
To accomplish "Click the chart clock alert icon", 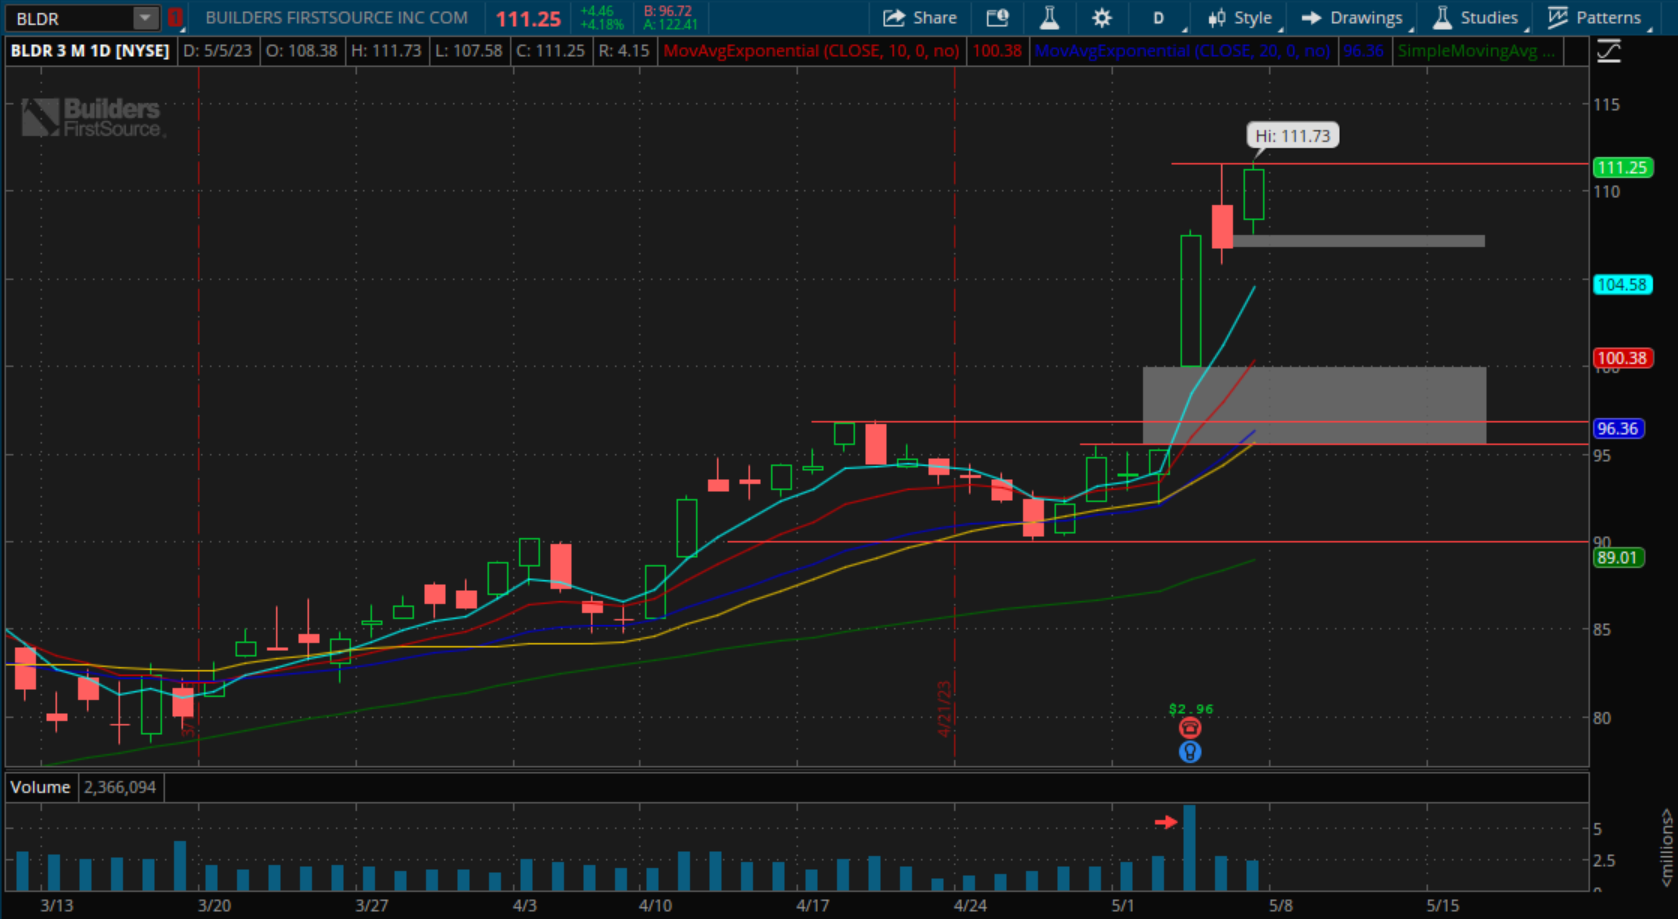I will point(998,18).
